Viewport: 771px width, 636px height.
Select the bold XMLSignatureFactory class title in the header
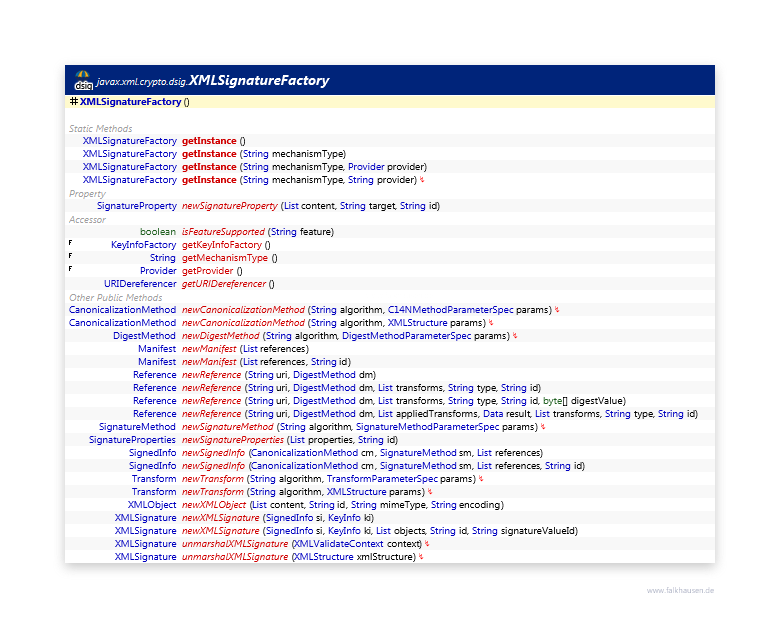pos(259,81)
